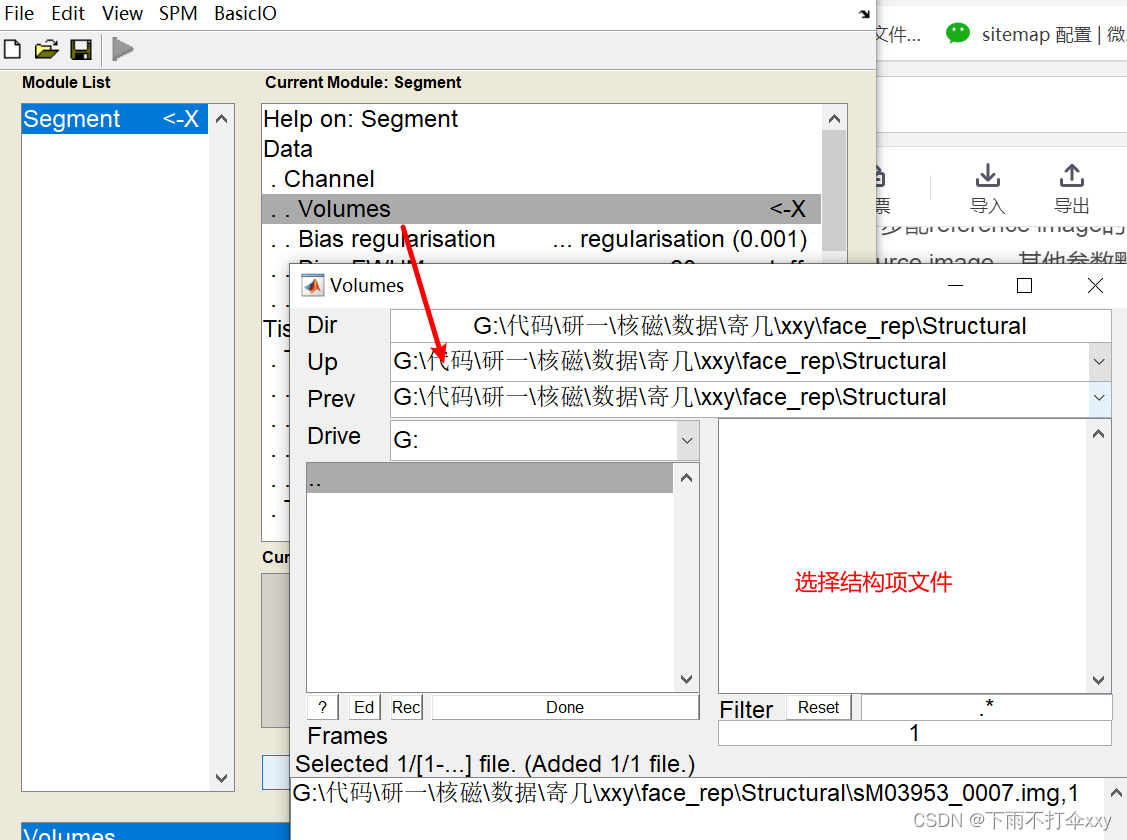Select the '..' parent folder entry

pyautogui.click(x=489, y=479)
